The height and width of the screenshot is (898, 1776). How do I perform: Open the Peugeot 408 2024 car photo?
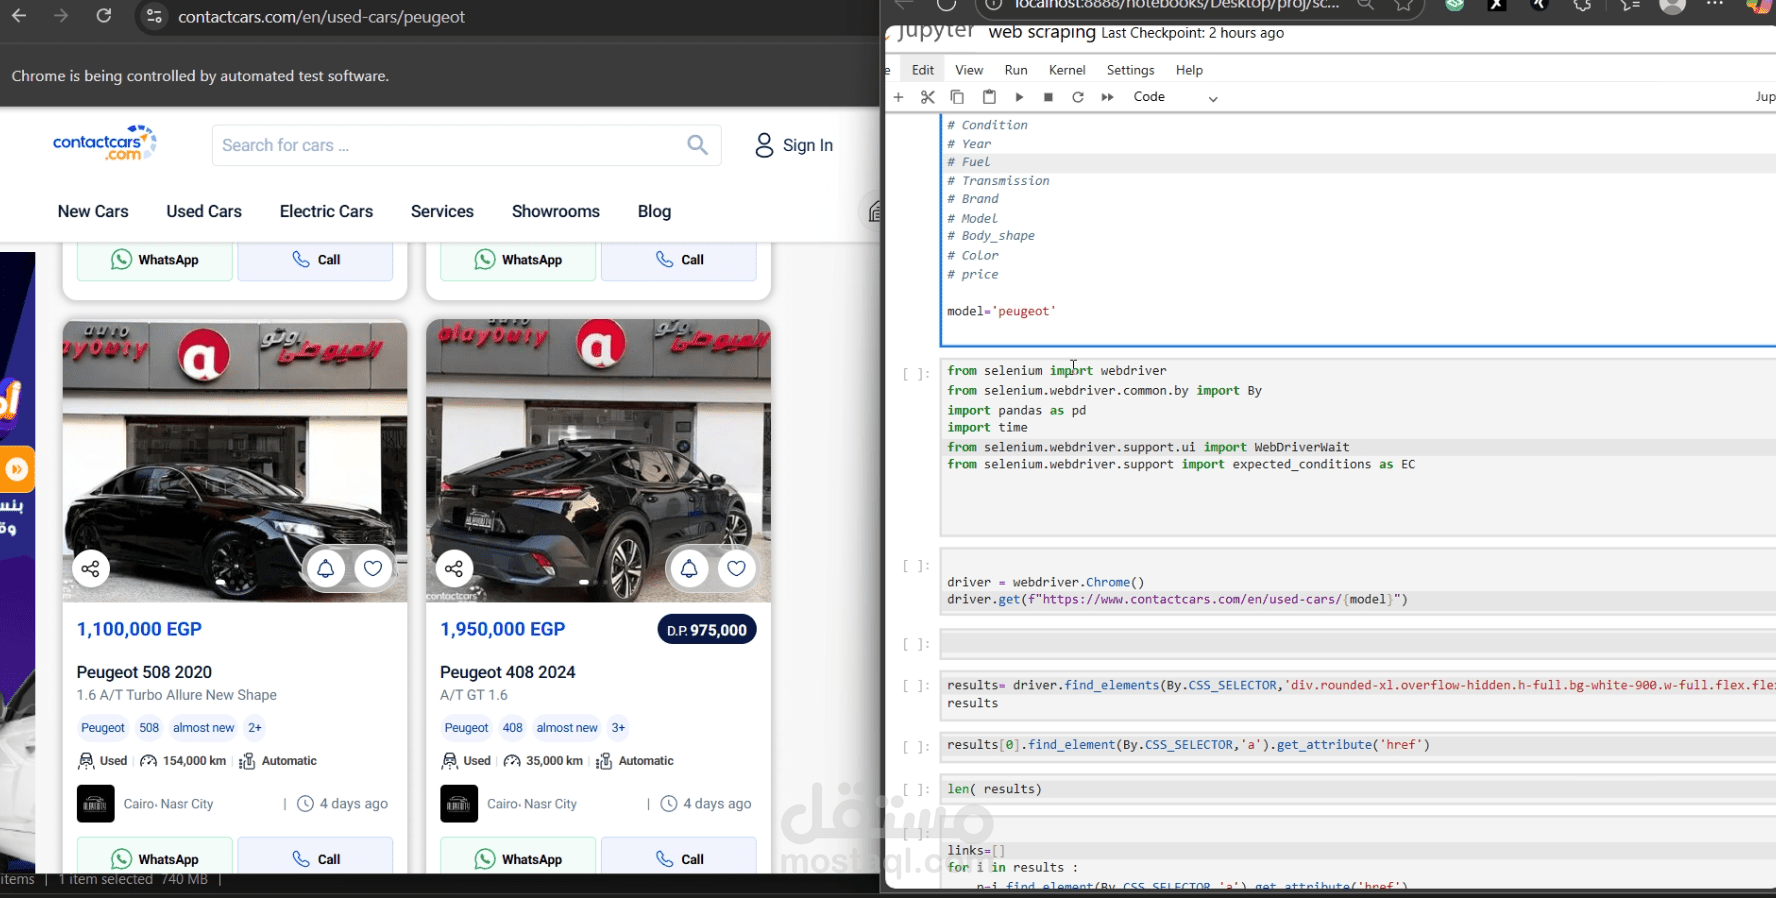(598, 460)
